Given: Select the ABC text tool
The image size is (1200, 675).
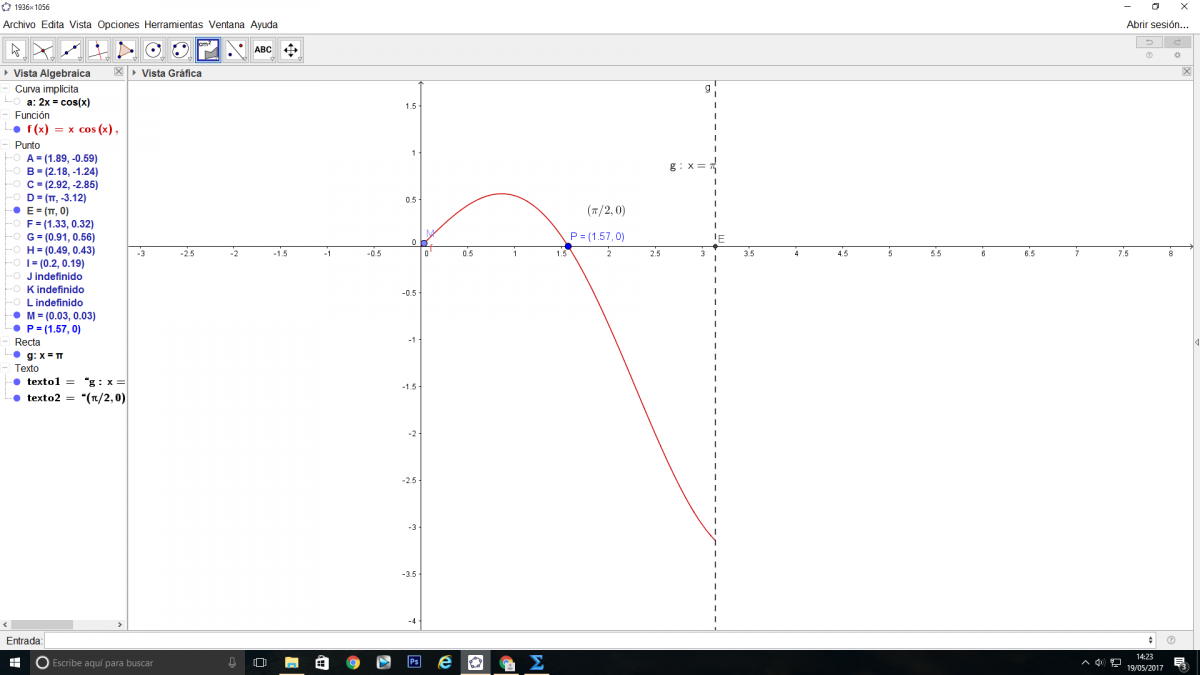Looking at the screenshot, I should click(263, 49).
